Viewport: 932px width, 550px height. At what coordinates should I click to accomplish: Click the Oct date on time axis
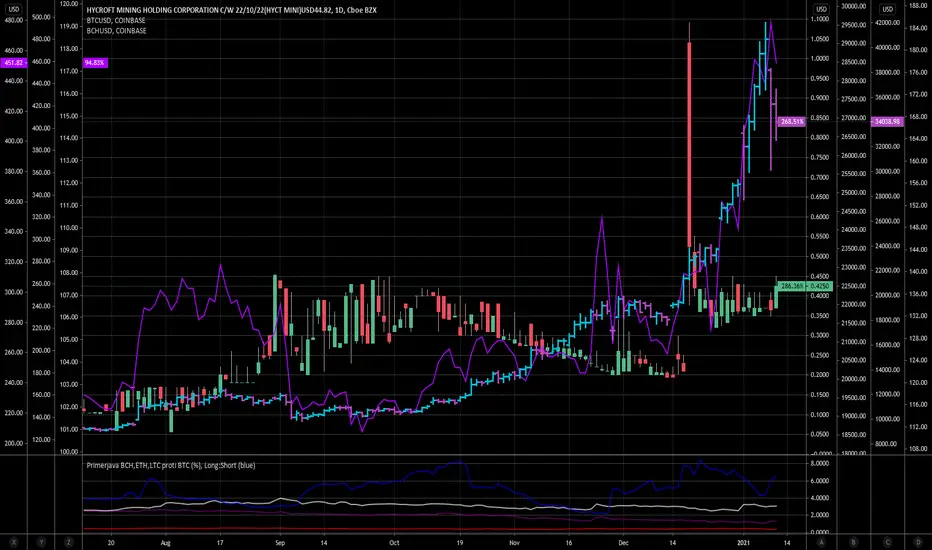pyautogui.click(x=394, y=543)
